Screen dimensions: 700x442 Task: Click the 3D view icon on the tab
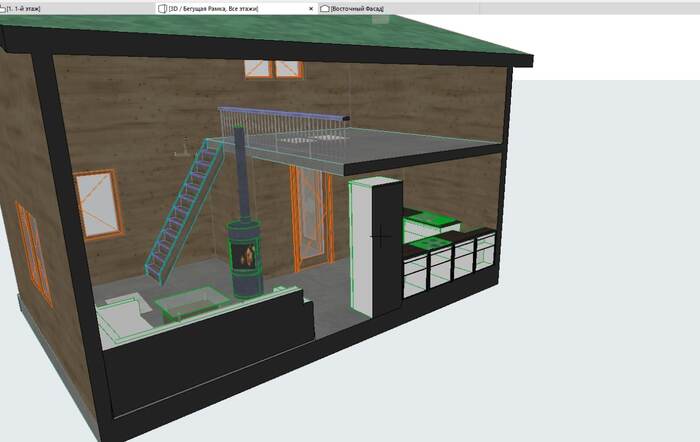coord(163,8)
